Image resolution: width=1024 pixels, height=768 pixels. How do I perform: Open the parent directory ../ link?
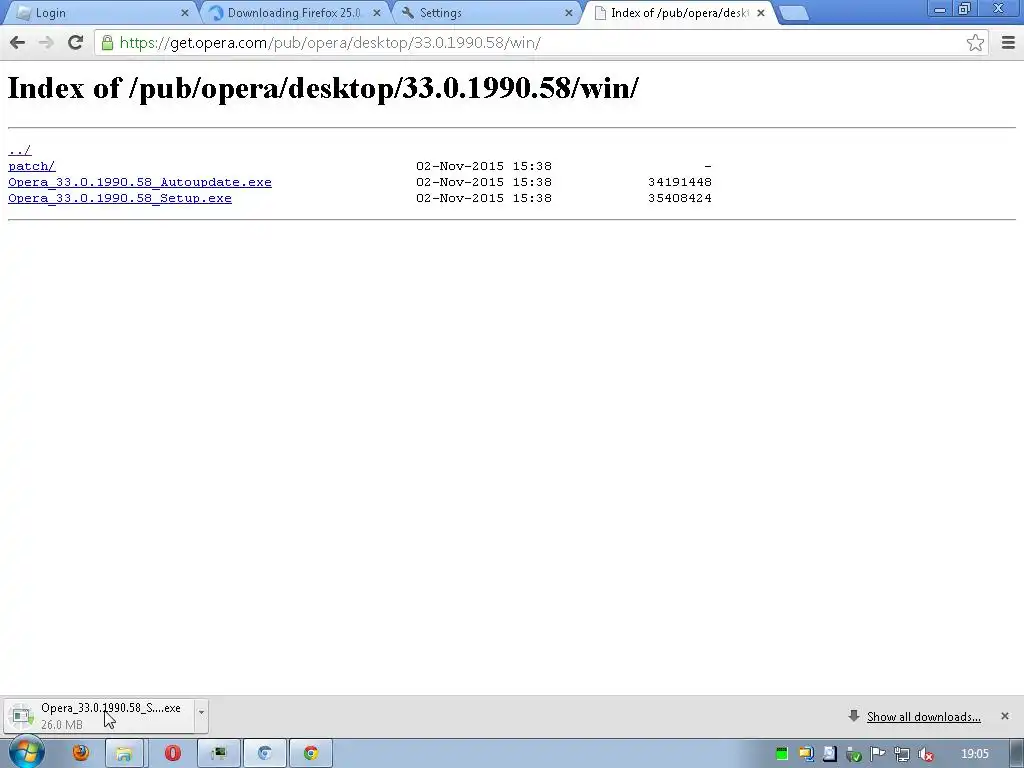pyautogui.click(x=20, y=150)
